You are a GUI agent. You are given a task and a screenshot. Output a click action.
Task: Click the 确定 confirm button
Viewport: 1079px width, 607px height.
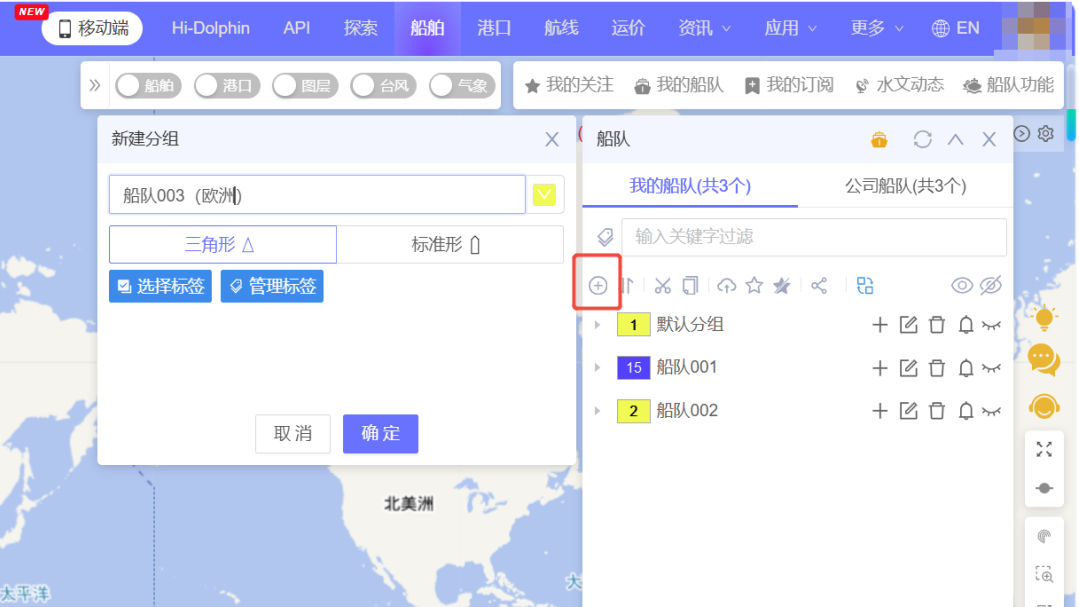(380, 434)
